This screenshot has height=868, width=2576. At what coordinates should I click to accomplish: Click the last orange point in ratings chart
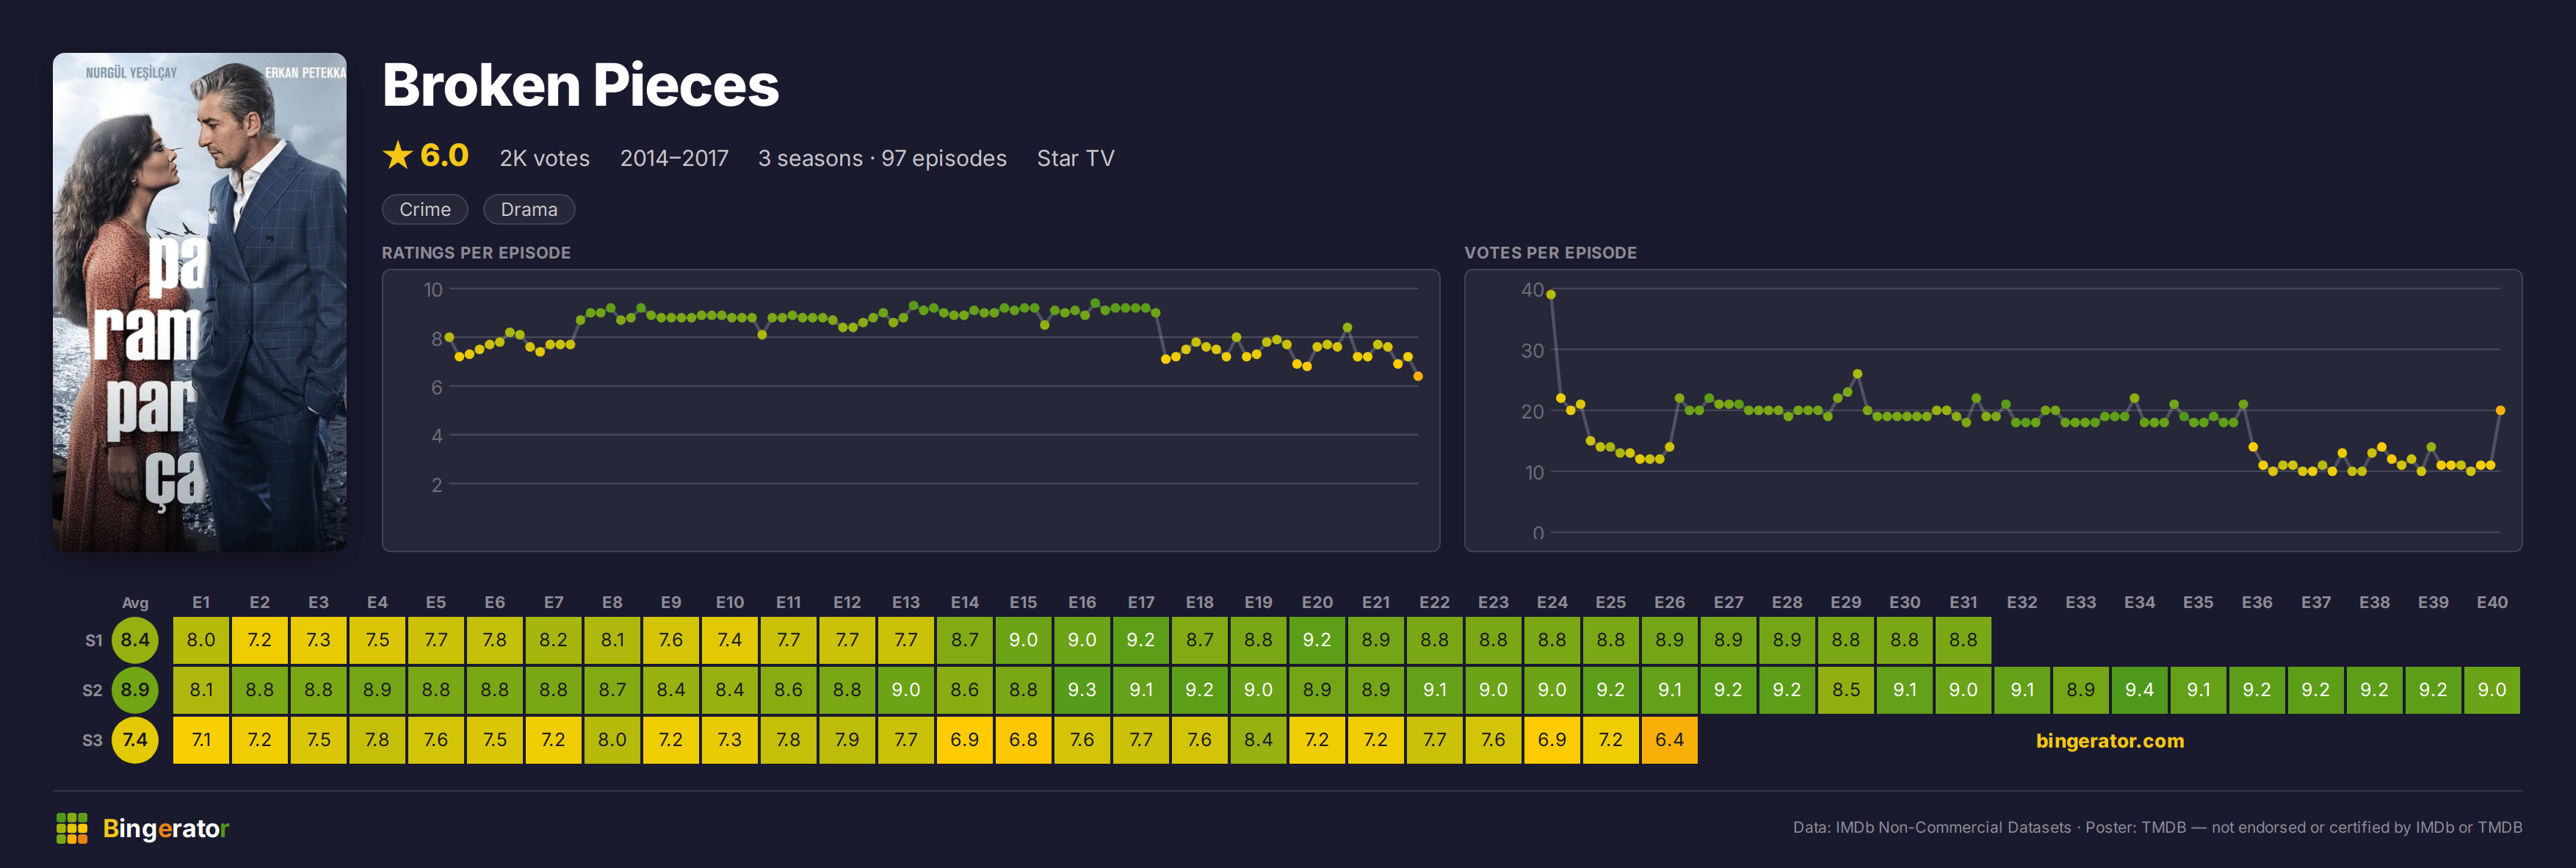[1418, 376]
